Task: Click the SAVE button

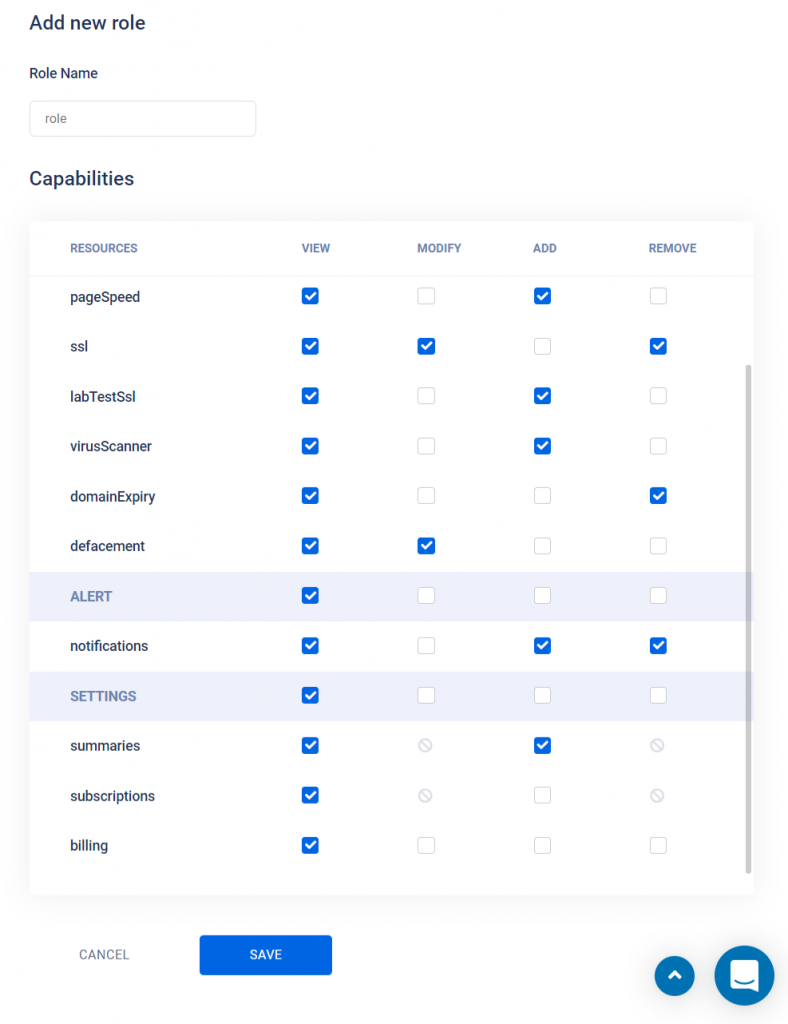Action: [x=266, y=955]
